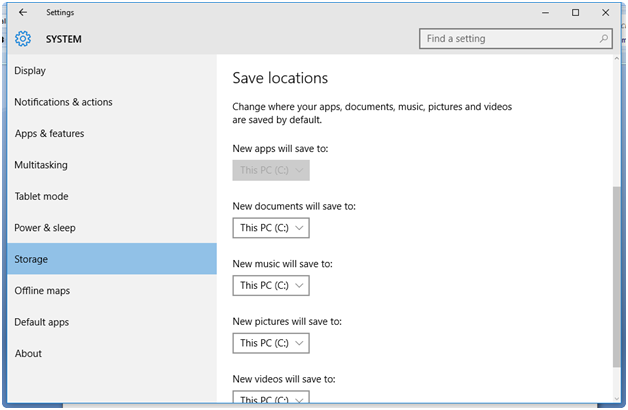This screenshot has height=410, width=628.
Task: Expand the new music save location dropdown
Action: pos(271,286)
